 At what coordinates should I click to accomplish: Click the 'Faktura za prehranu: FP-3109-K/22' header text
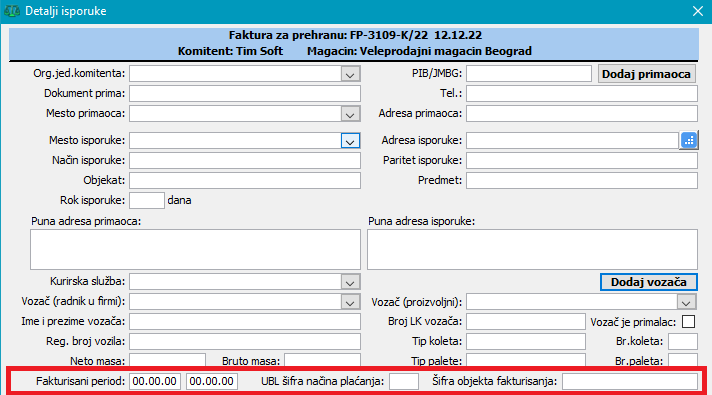[328, 35]
